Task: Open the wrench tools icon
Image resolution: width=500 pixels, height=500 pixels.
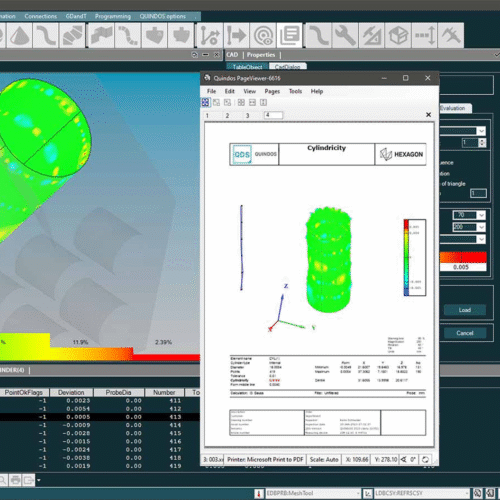Action: coord(345,35)
